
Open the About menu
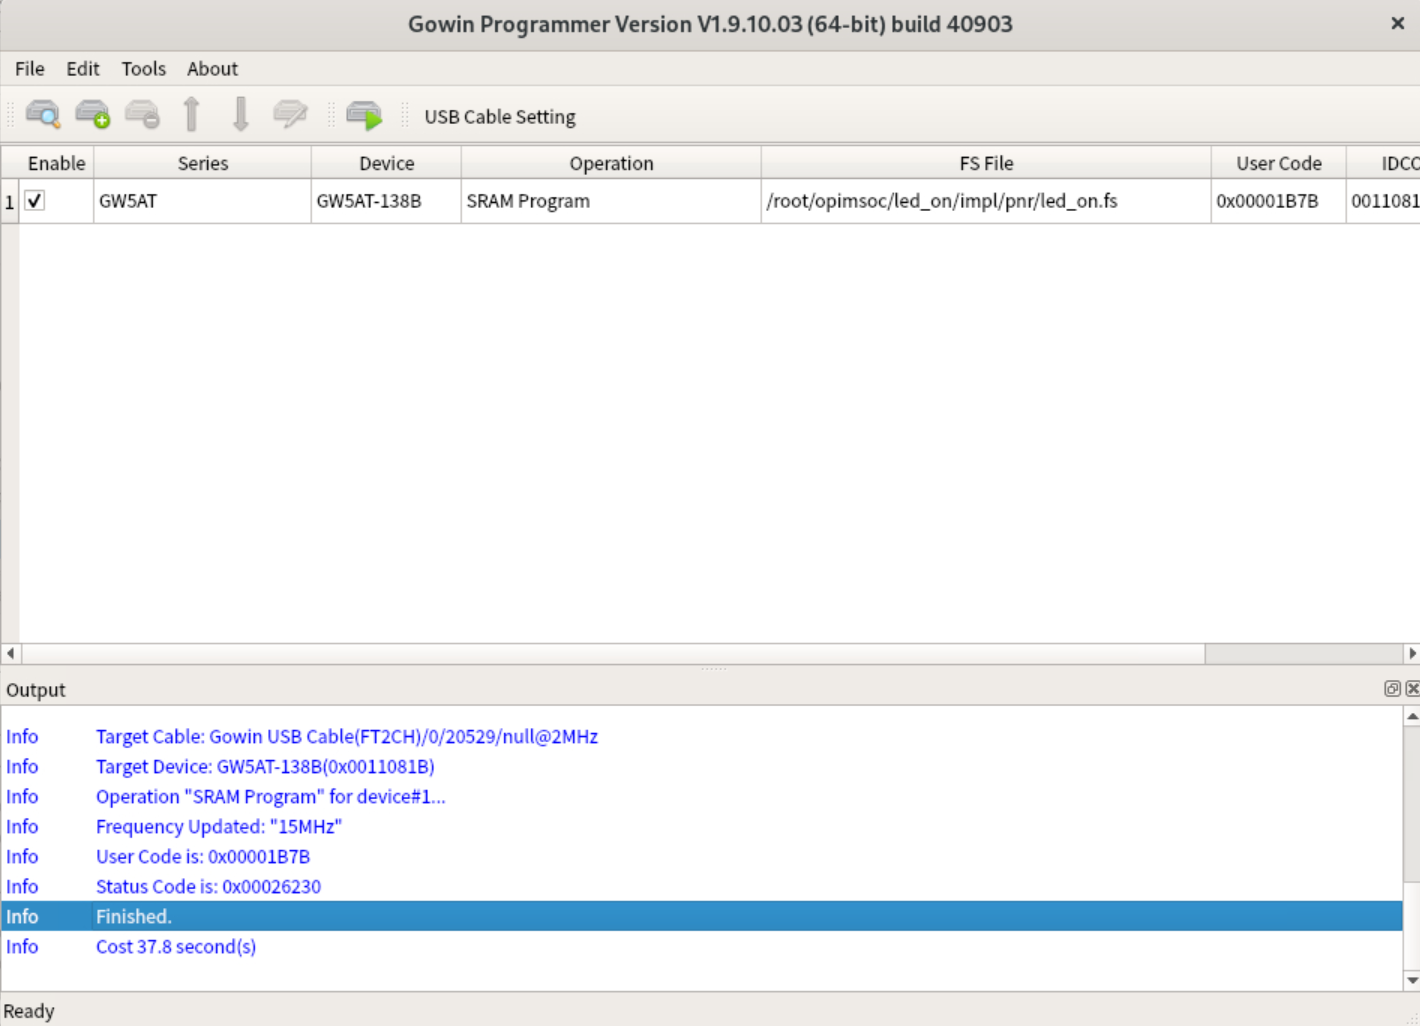coord(212,69)
